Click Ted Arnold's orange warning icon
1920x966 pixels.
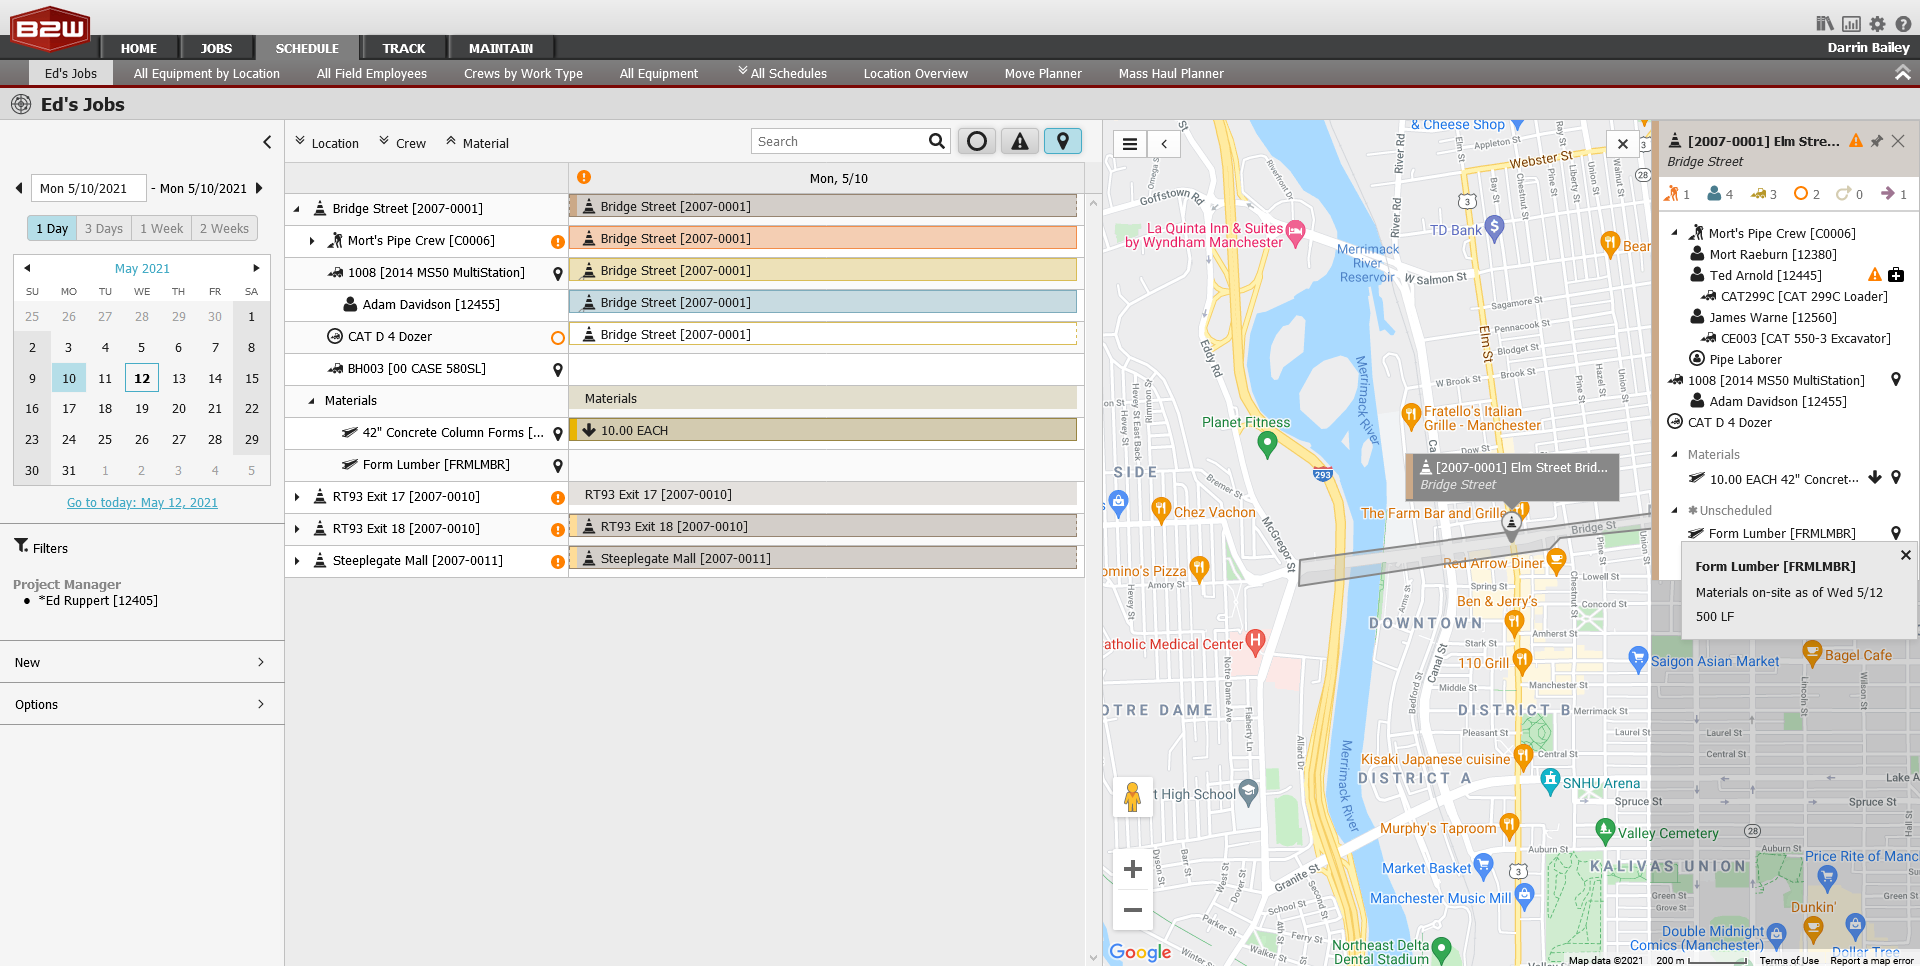click(x=1875, y=275)
